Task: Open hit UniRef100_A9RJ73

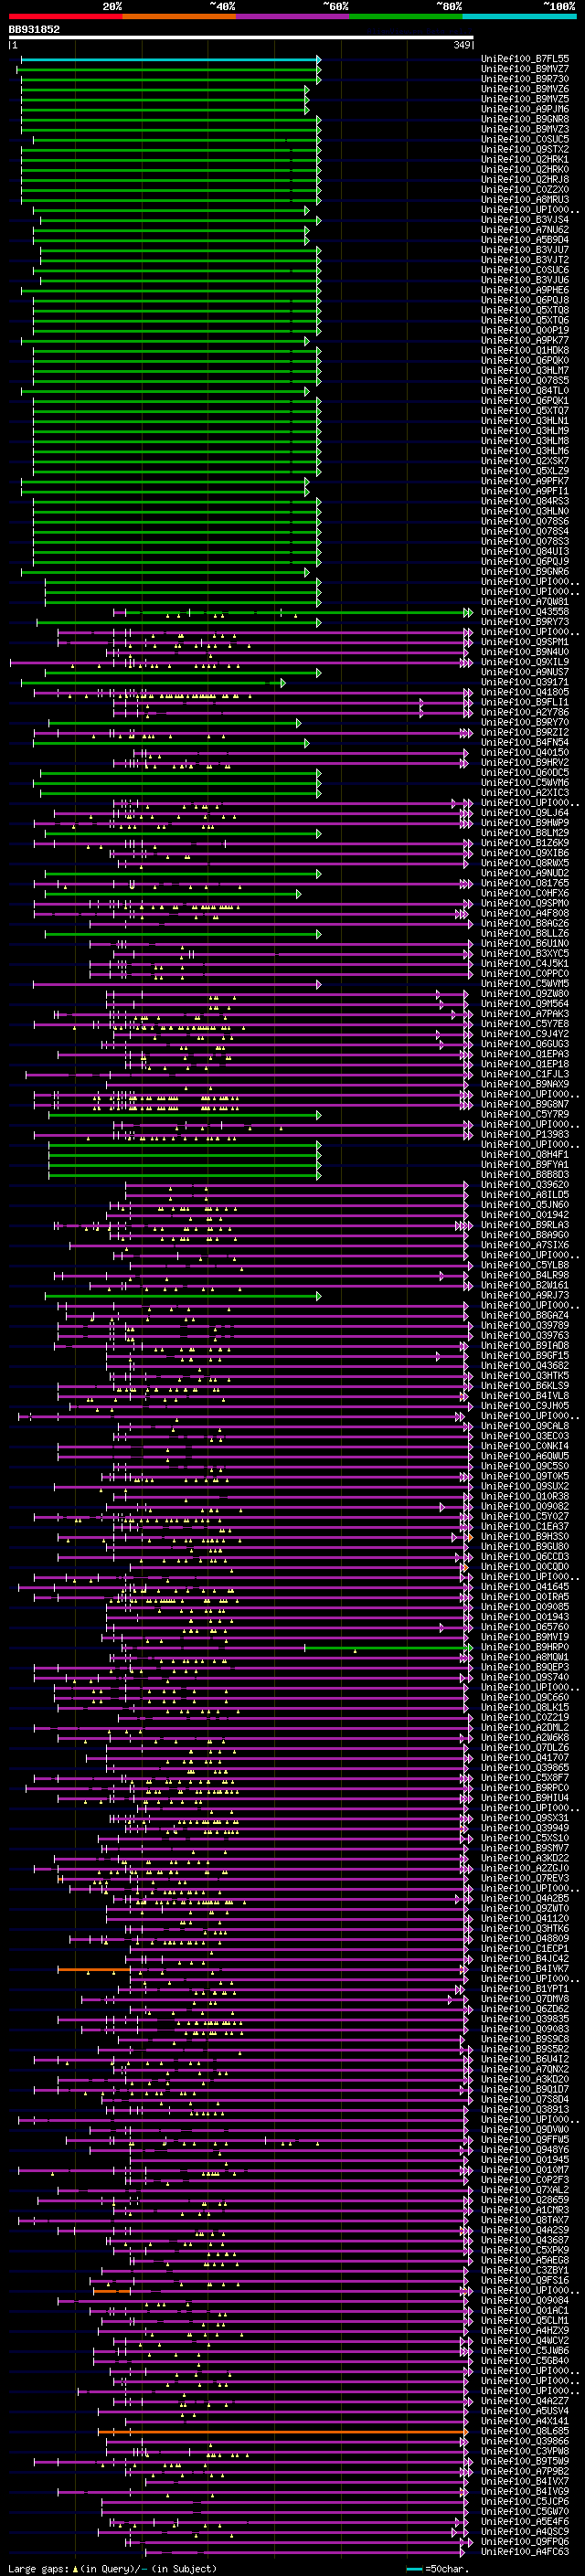Action: click(x=525, y=1295)
